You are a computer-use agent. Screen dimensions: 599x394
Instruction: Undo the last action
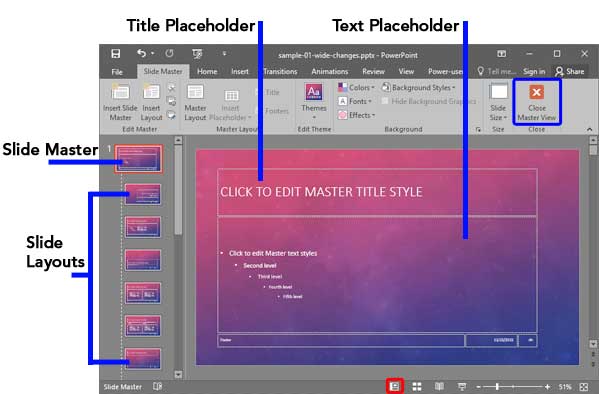click(141, 54)
